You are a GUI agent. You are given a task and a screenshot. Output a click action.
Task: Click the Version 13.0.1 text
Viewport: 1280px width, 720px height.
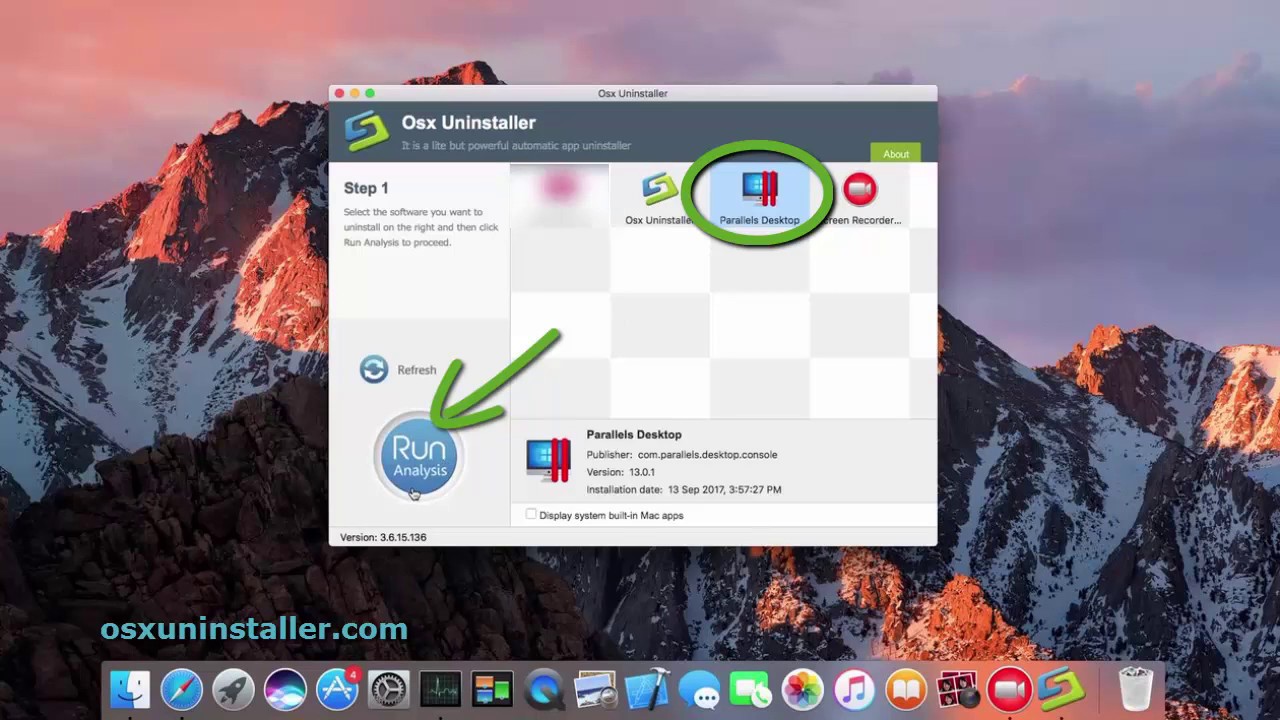click(x=620, y=472)
